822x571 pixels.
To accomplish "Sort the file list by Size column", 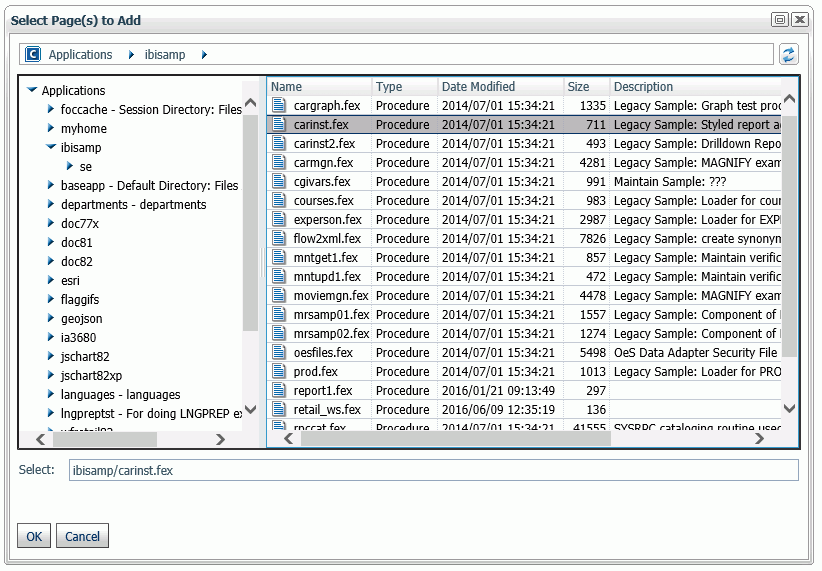I will coord(587,86).
